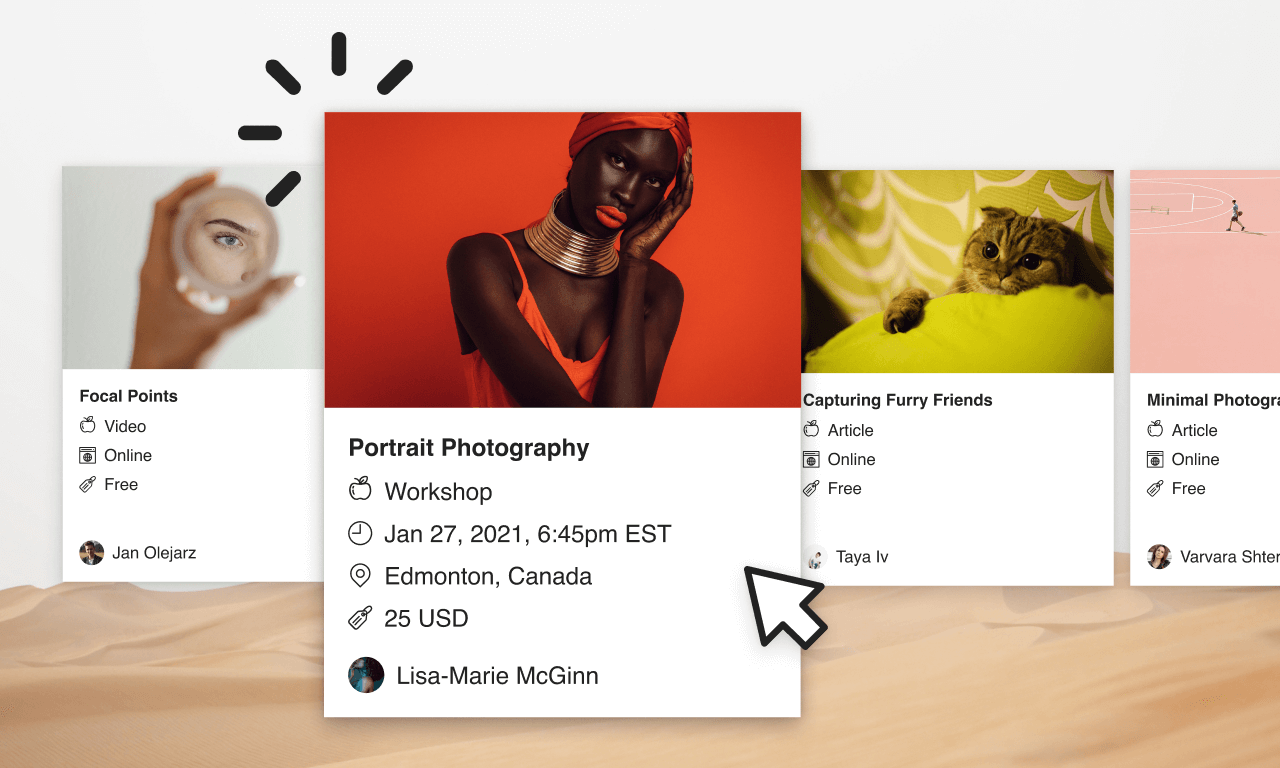Click author name Taya Iv

pos(862,557)
